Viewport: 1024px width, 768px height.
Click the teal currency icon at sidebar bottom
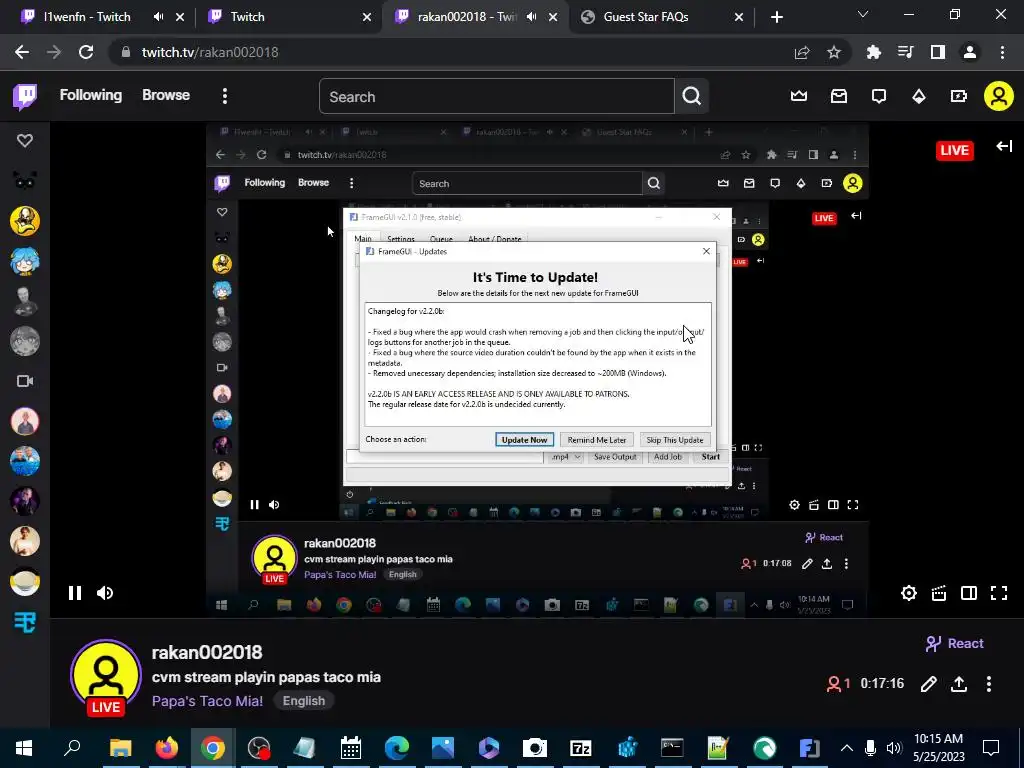[x=25, y=622]
